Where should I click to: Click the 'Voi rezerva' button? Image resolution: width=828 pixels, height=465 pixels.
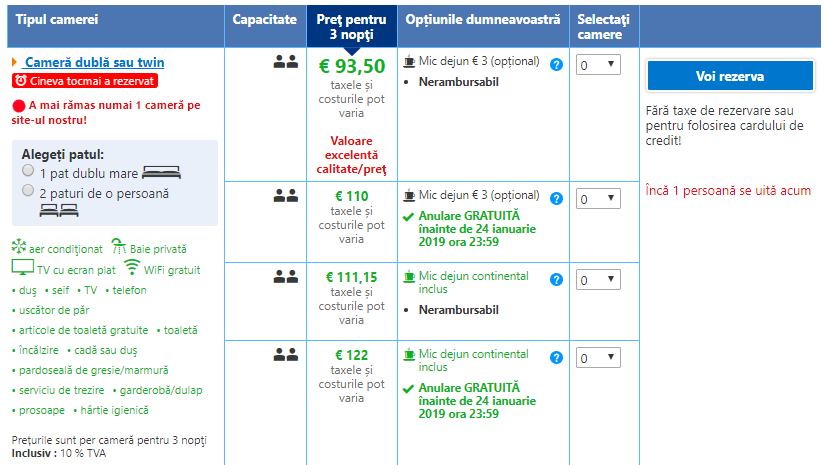click(729, 77)
